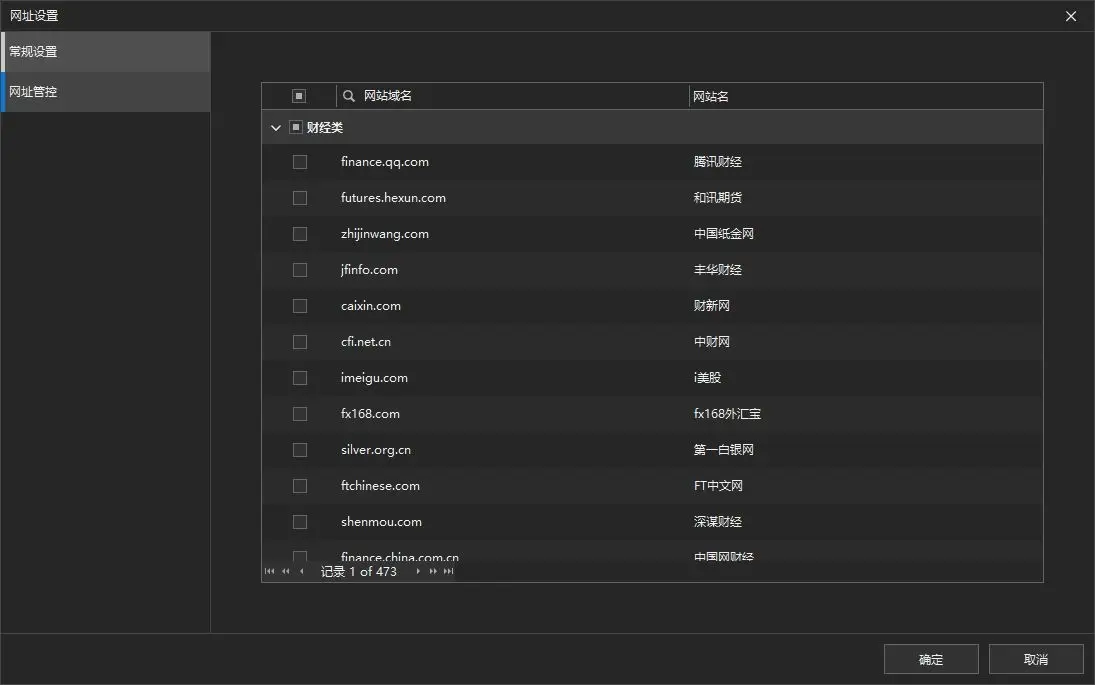
Task: Check the finance.qq.com row checkbox
Action: click(300, 162)
